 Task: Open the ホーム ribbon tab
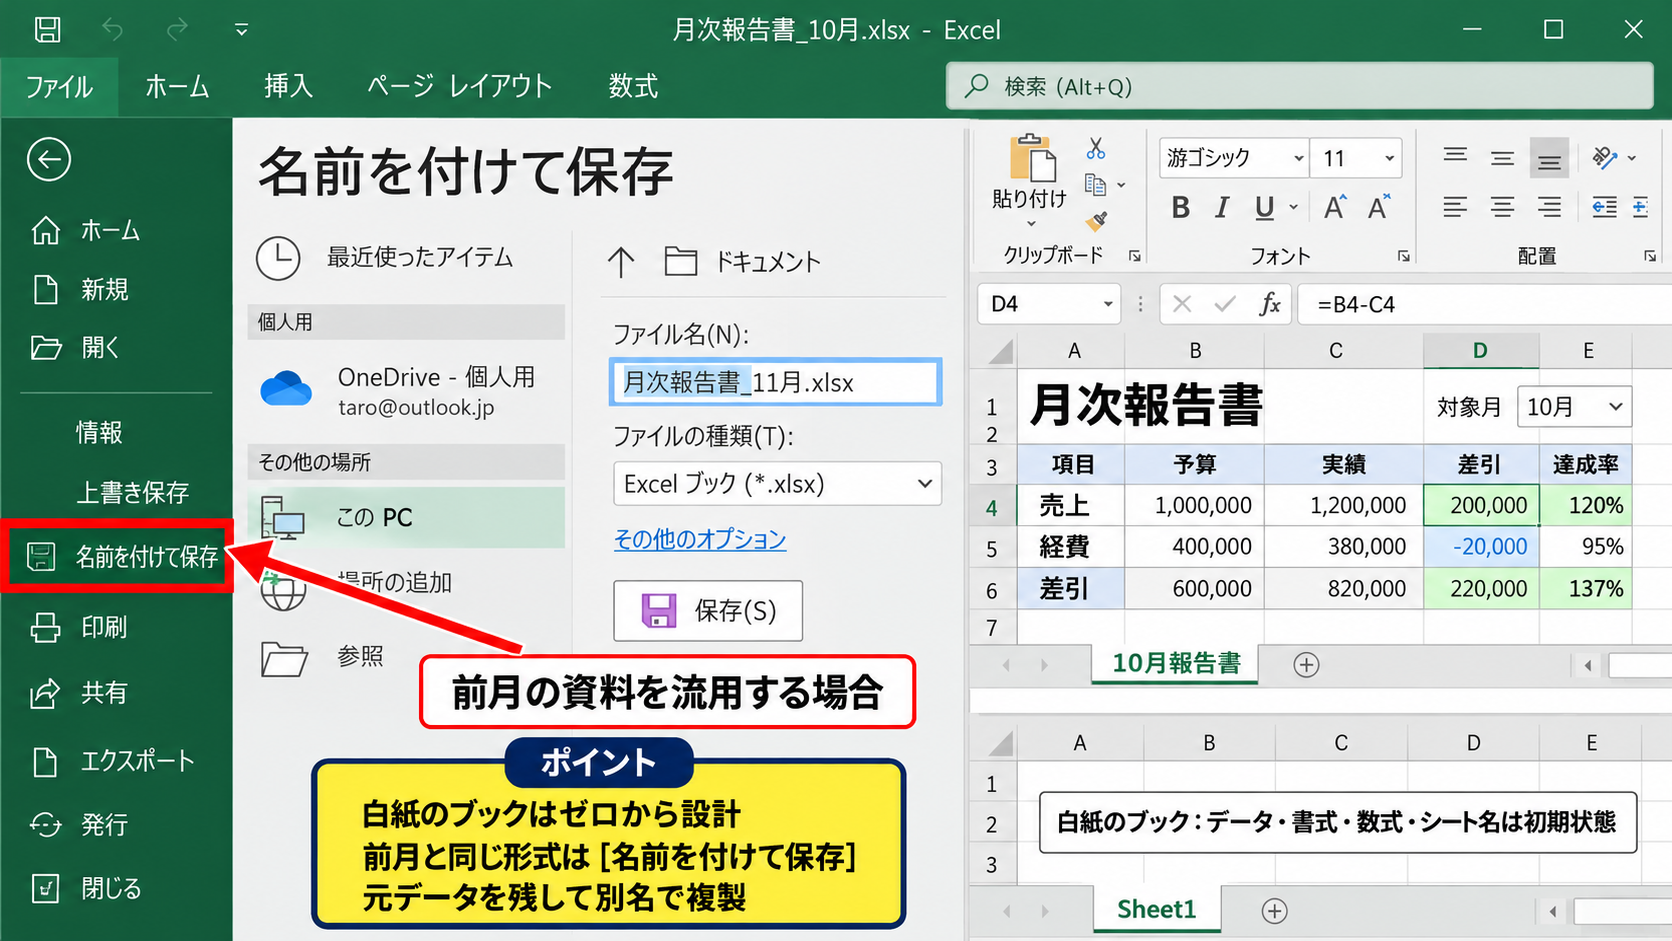pyautogui.click(x=177, y=87)
